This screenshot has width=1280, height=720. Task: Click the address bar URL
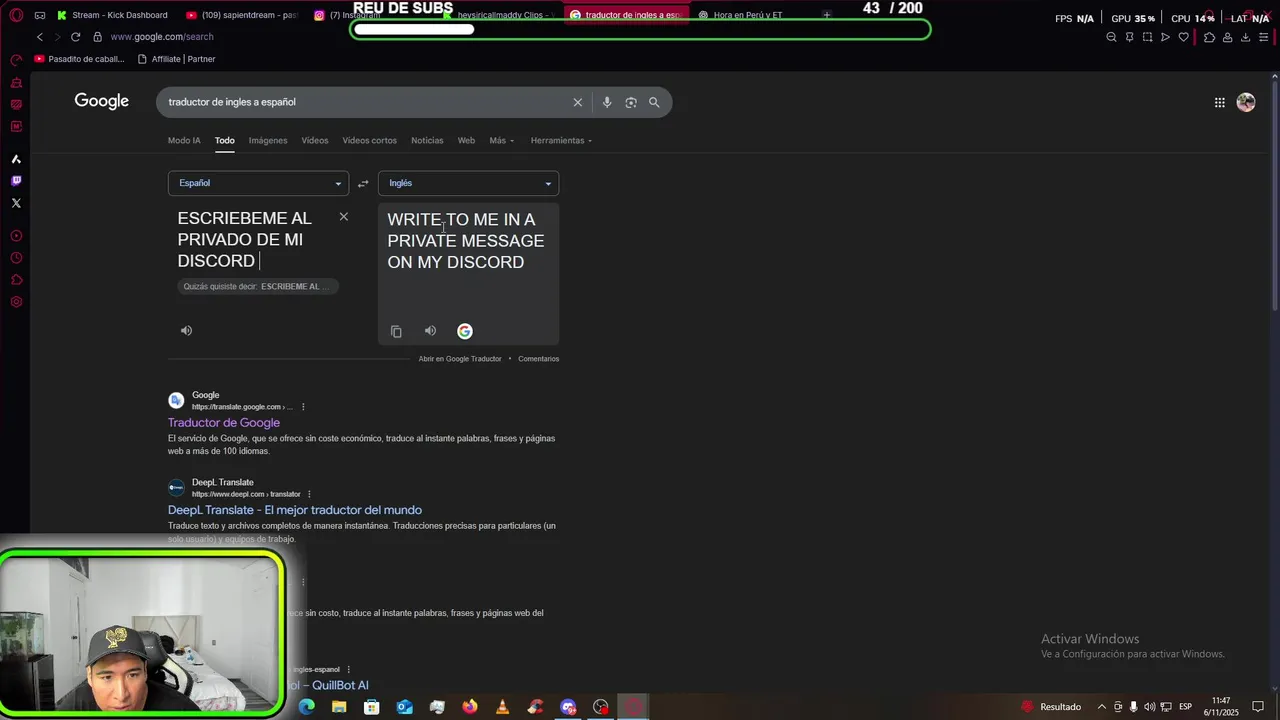click(162, 37)
